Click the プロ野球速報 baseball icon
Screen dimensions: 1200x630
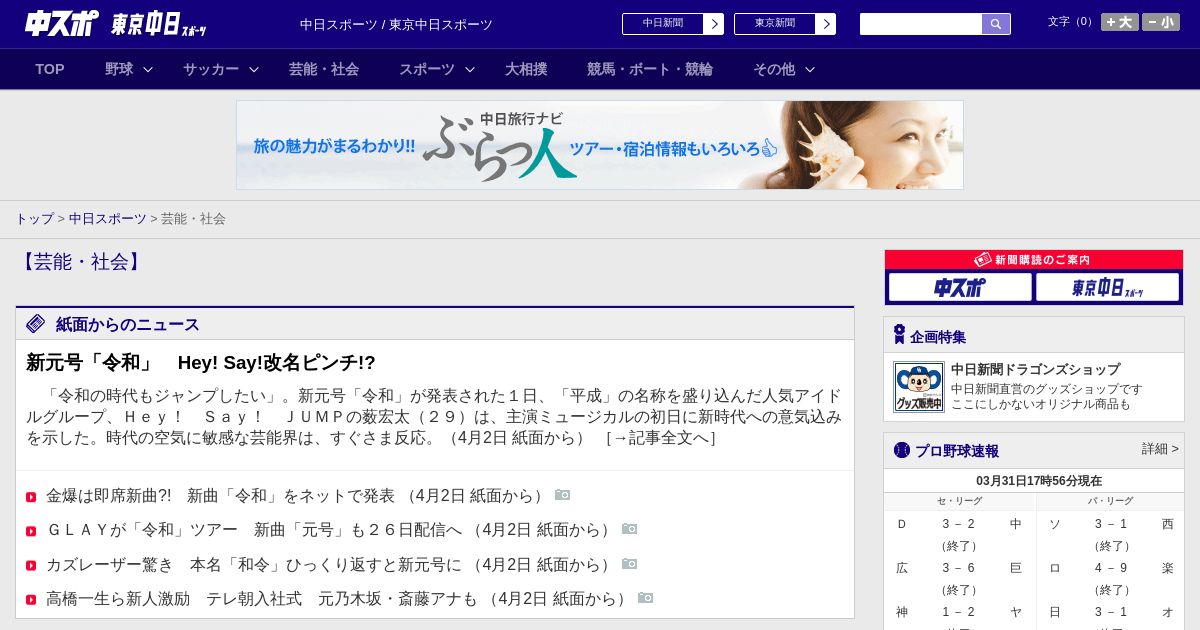click(x=902, y=450)
